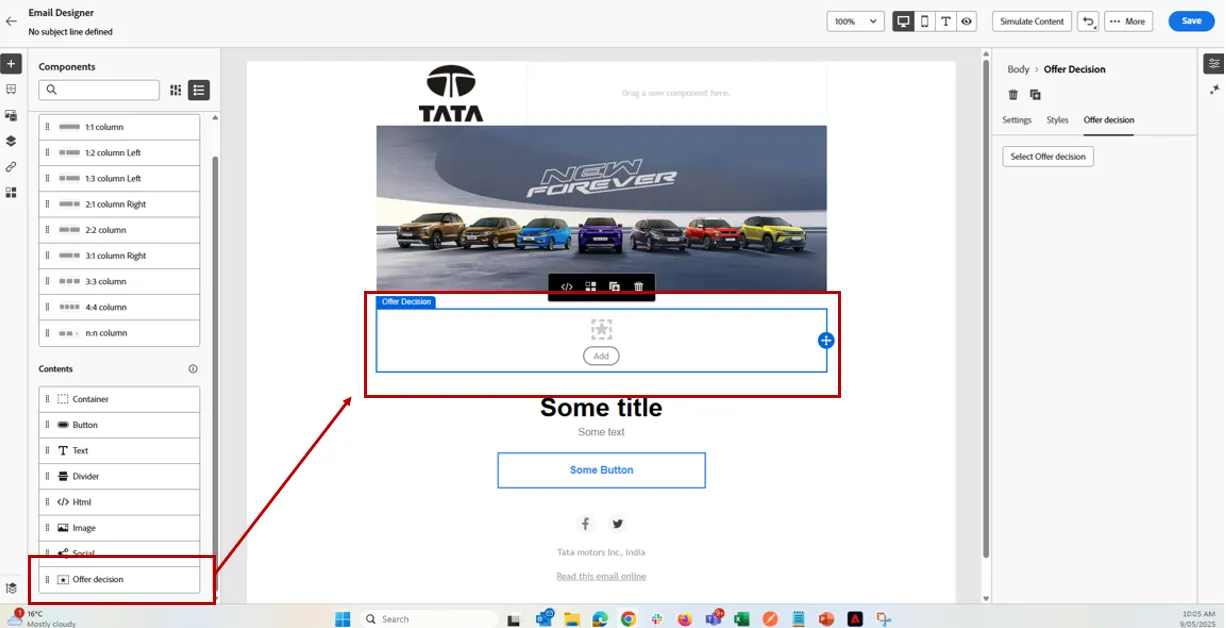Delete component via right panel trash icon

point(1013,94)
